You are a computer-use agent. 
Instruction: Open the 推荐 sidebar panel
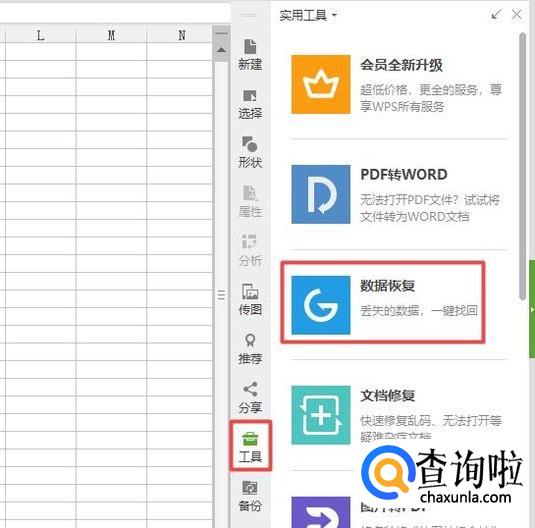coord(250,349)
